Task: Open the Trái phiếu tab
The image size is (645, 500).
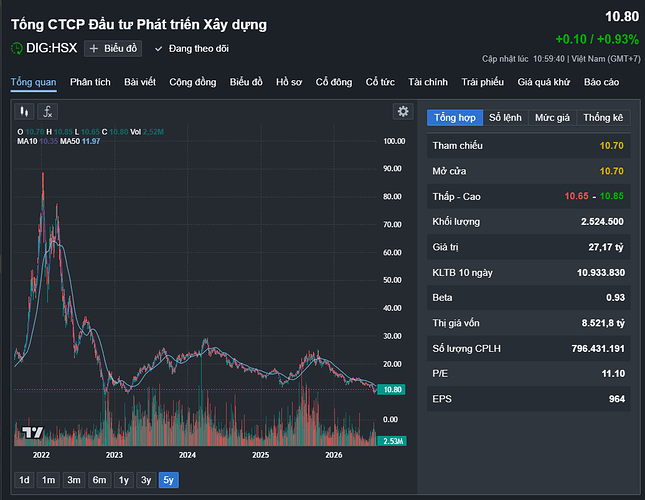Action: click(483, 82)
